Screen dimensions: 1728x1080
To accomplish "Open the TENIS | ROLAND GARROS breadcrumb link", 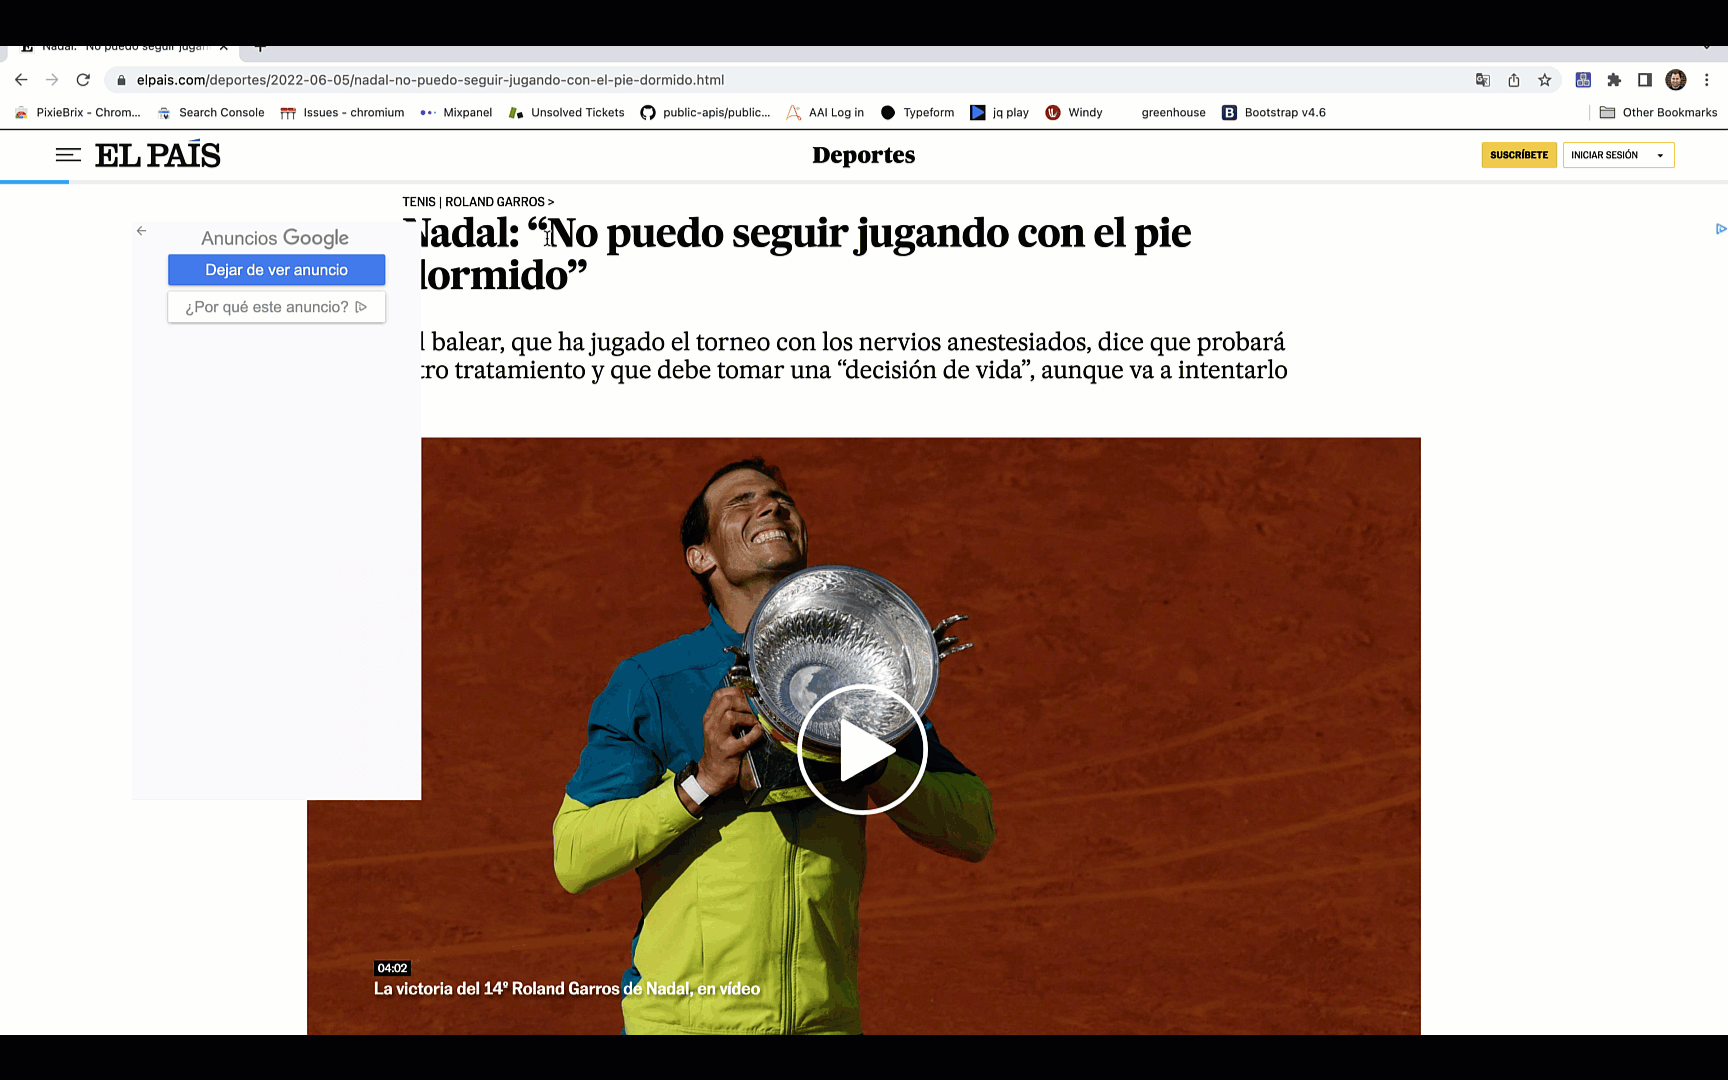I will (478, 202).
